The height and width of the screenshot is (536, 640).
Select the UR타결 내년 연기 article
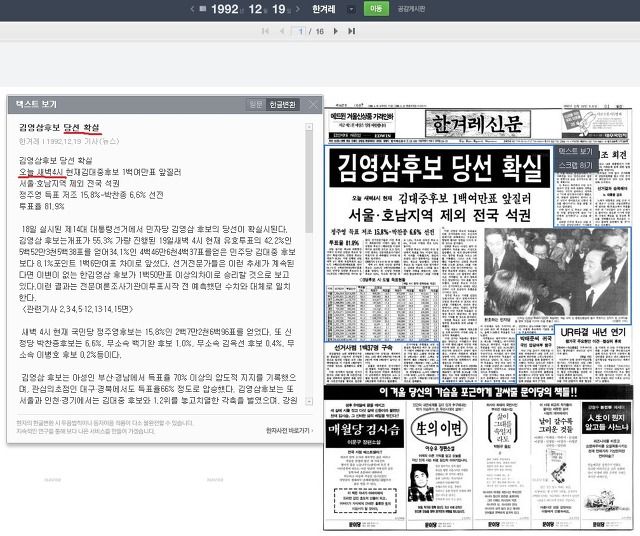tap(593, 352)
